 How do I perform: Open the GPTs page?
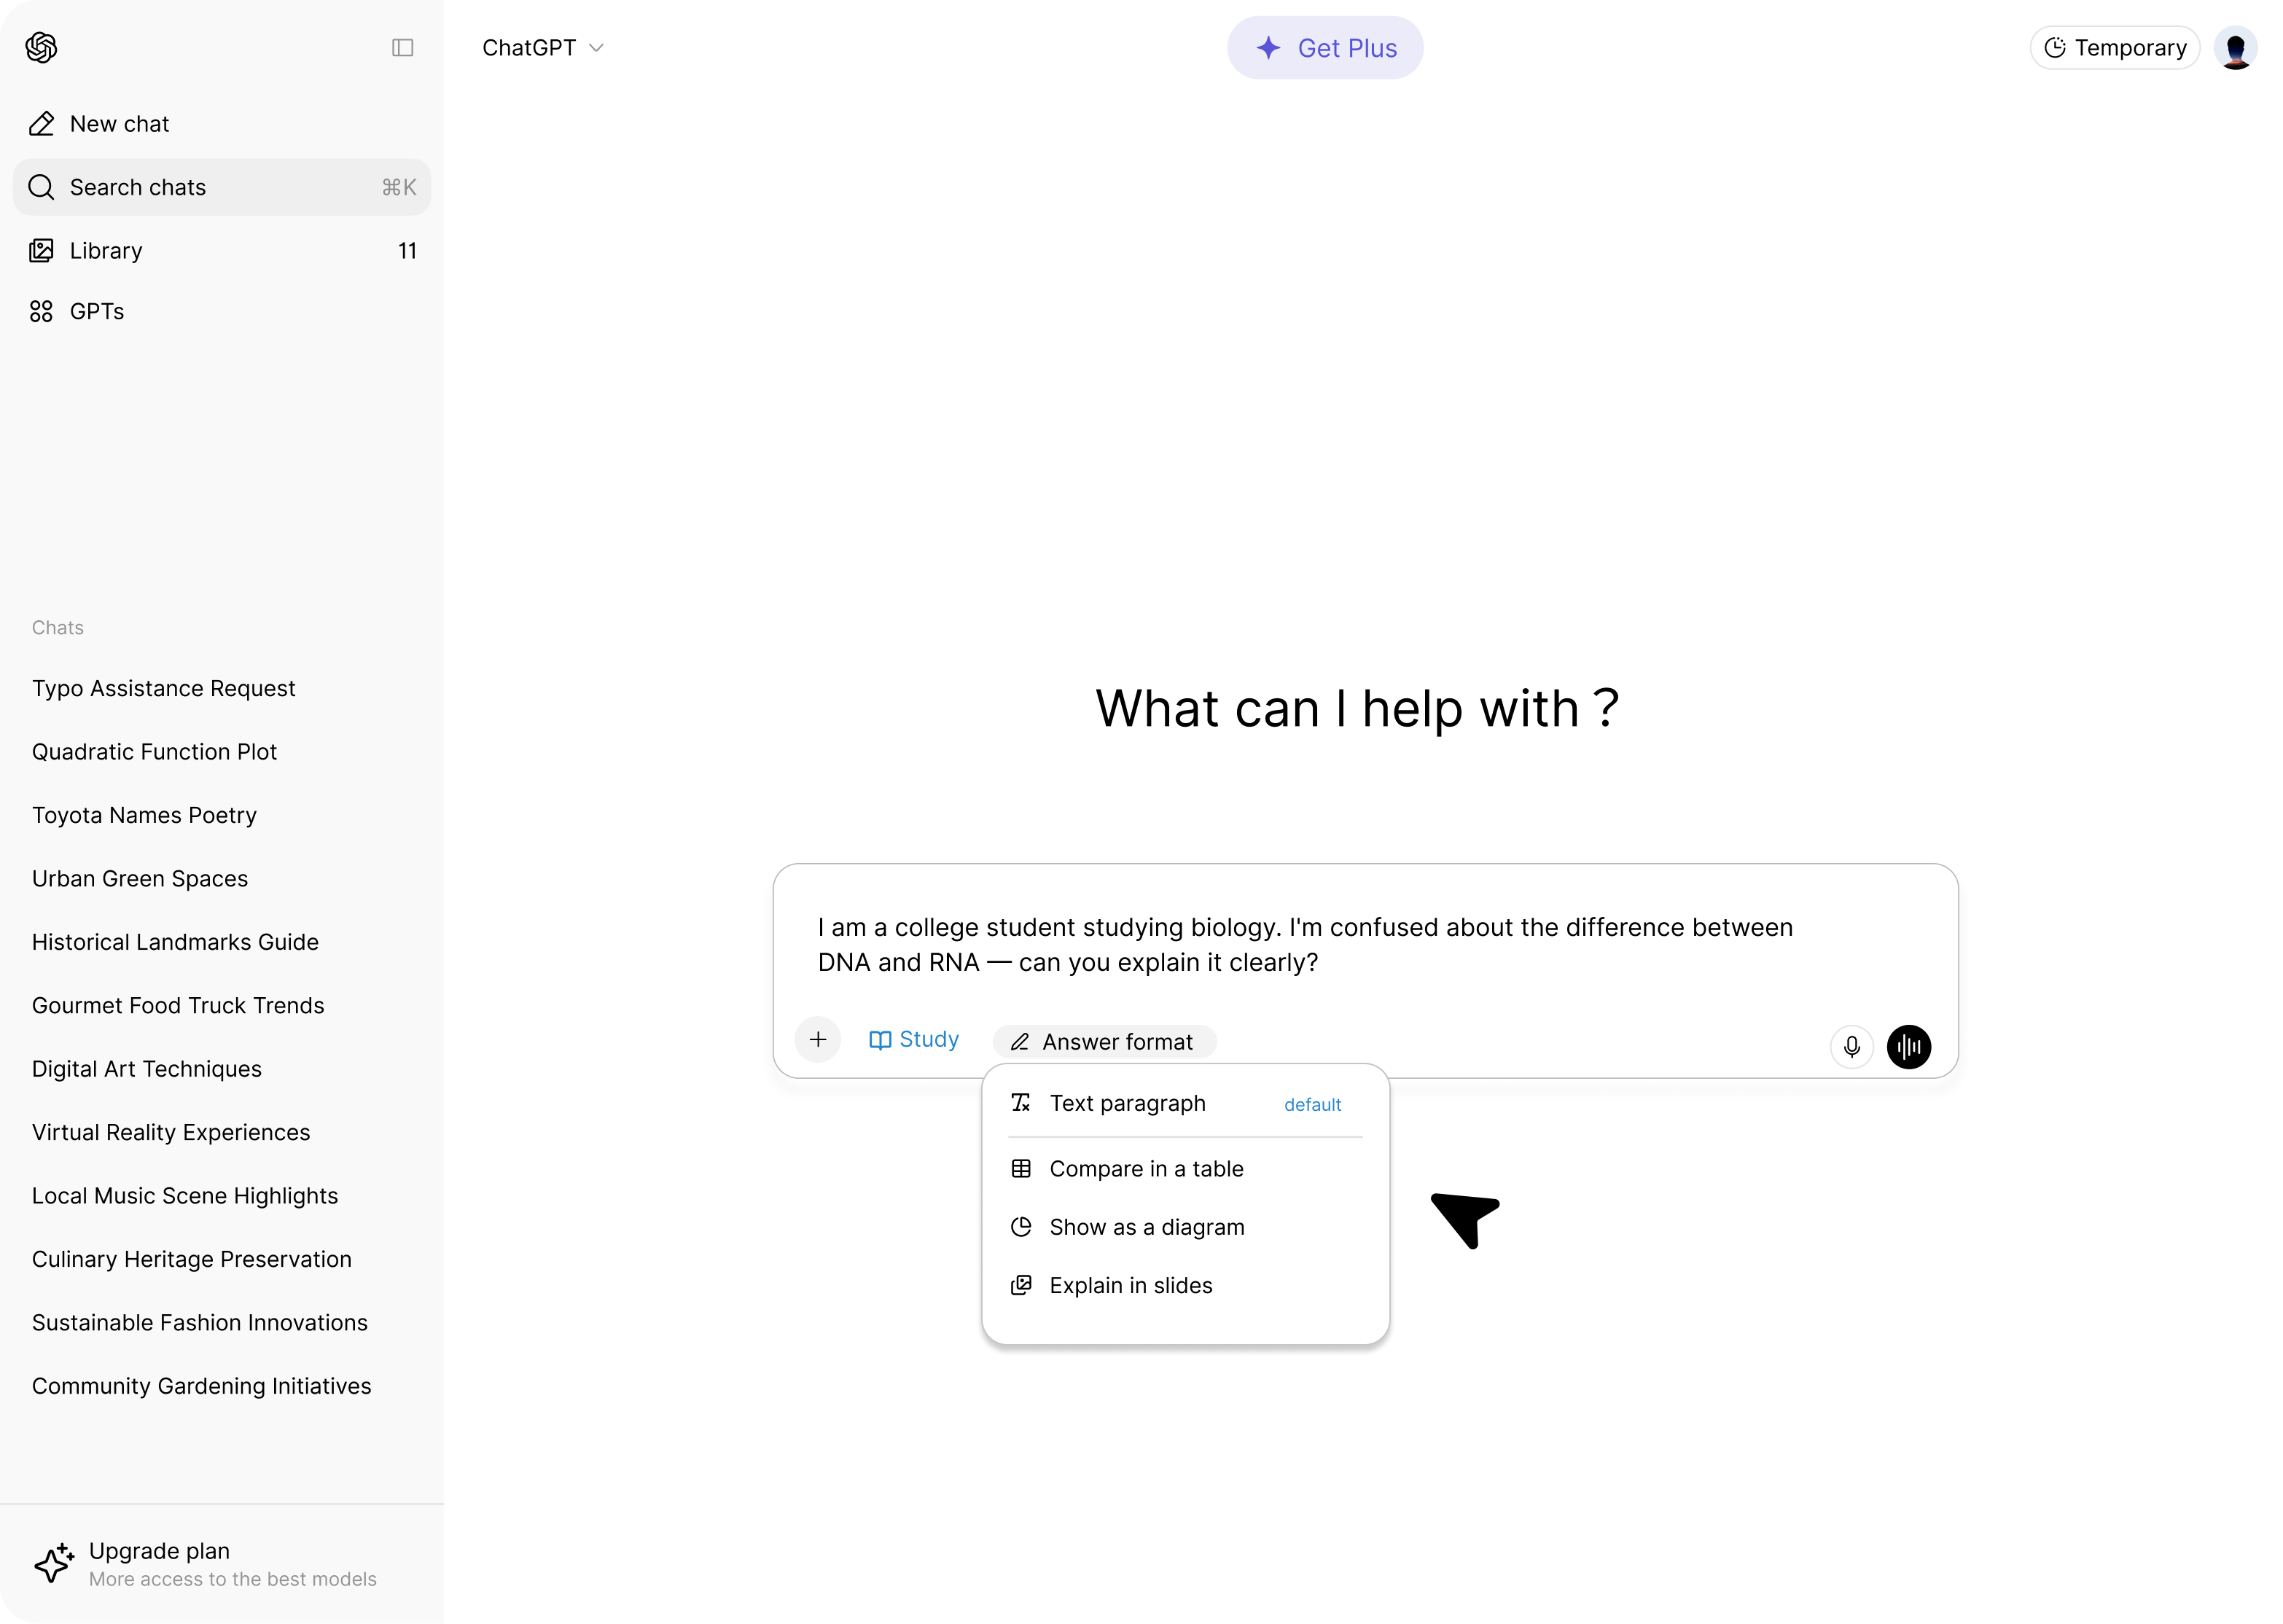pyautogui.click(x=222, y=312)
